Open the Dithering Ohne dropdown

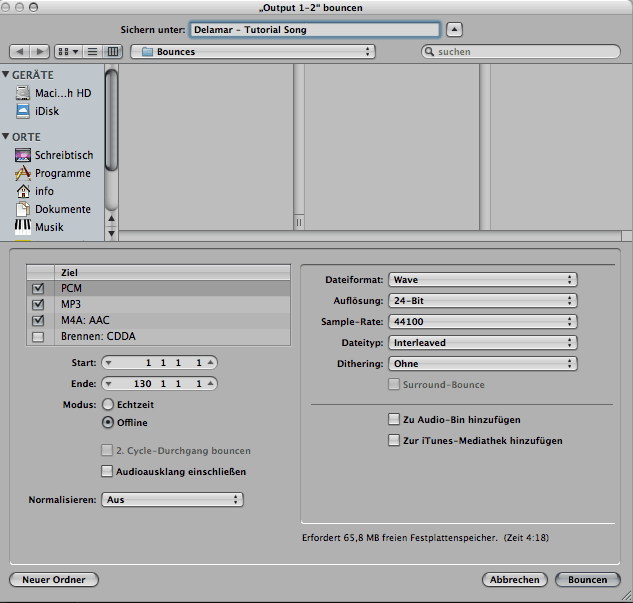pyautogui.click(x=483, y=364)
